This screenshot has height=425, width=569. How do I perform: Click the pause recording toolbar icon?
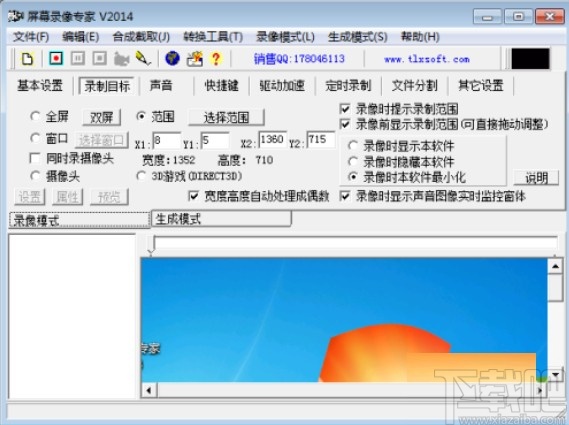(78, 58)
